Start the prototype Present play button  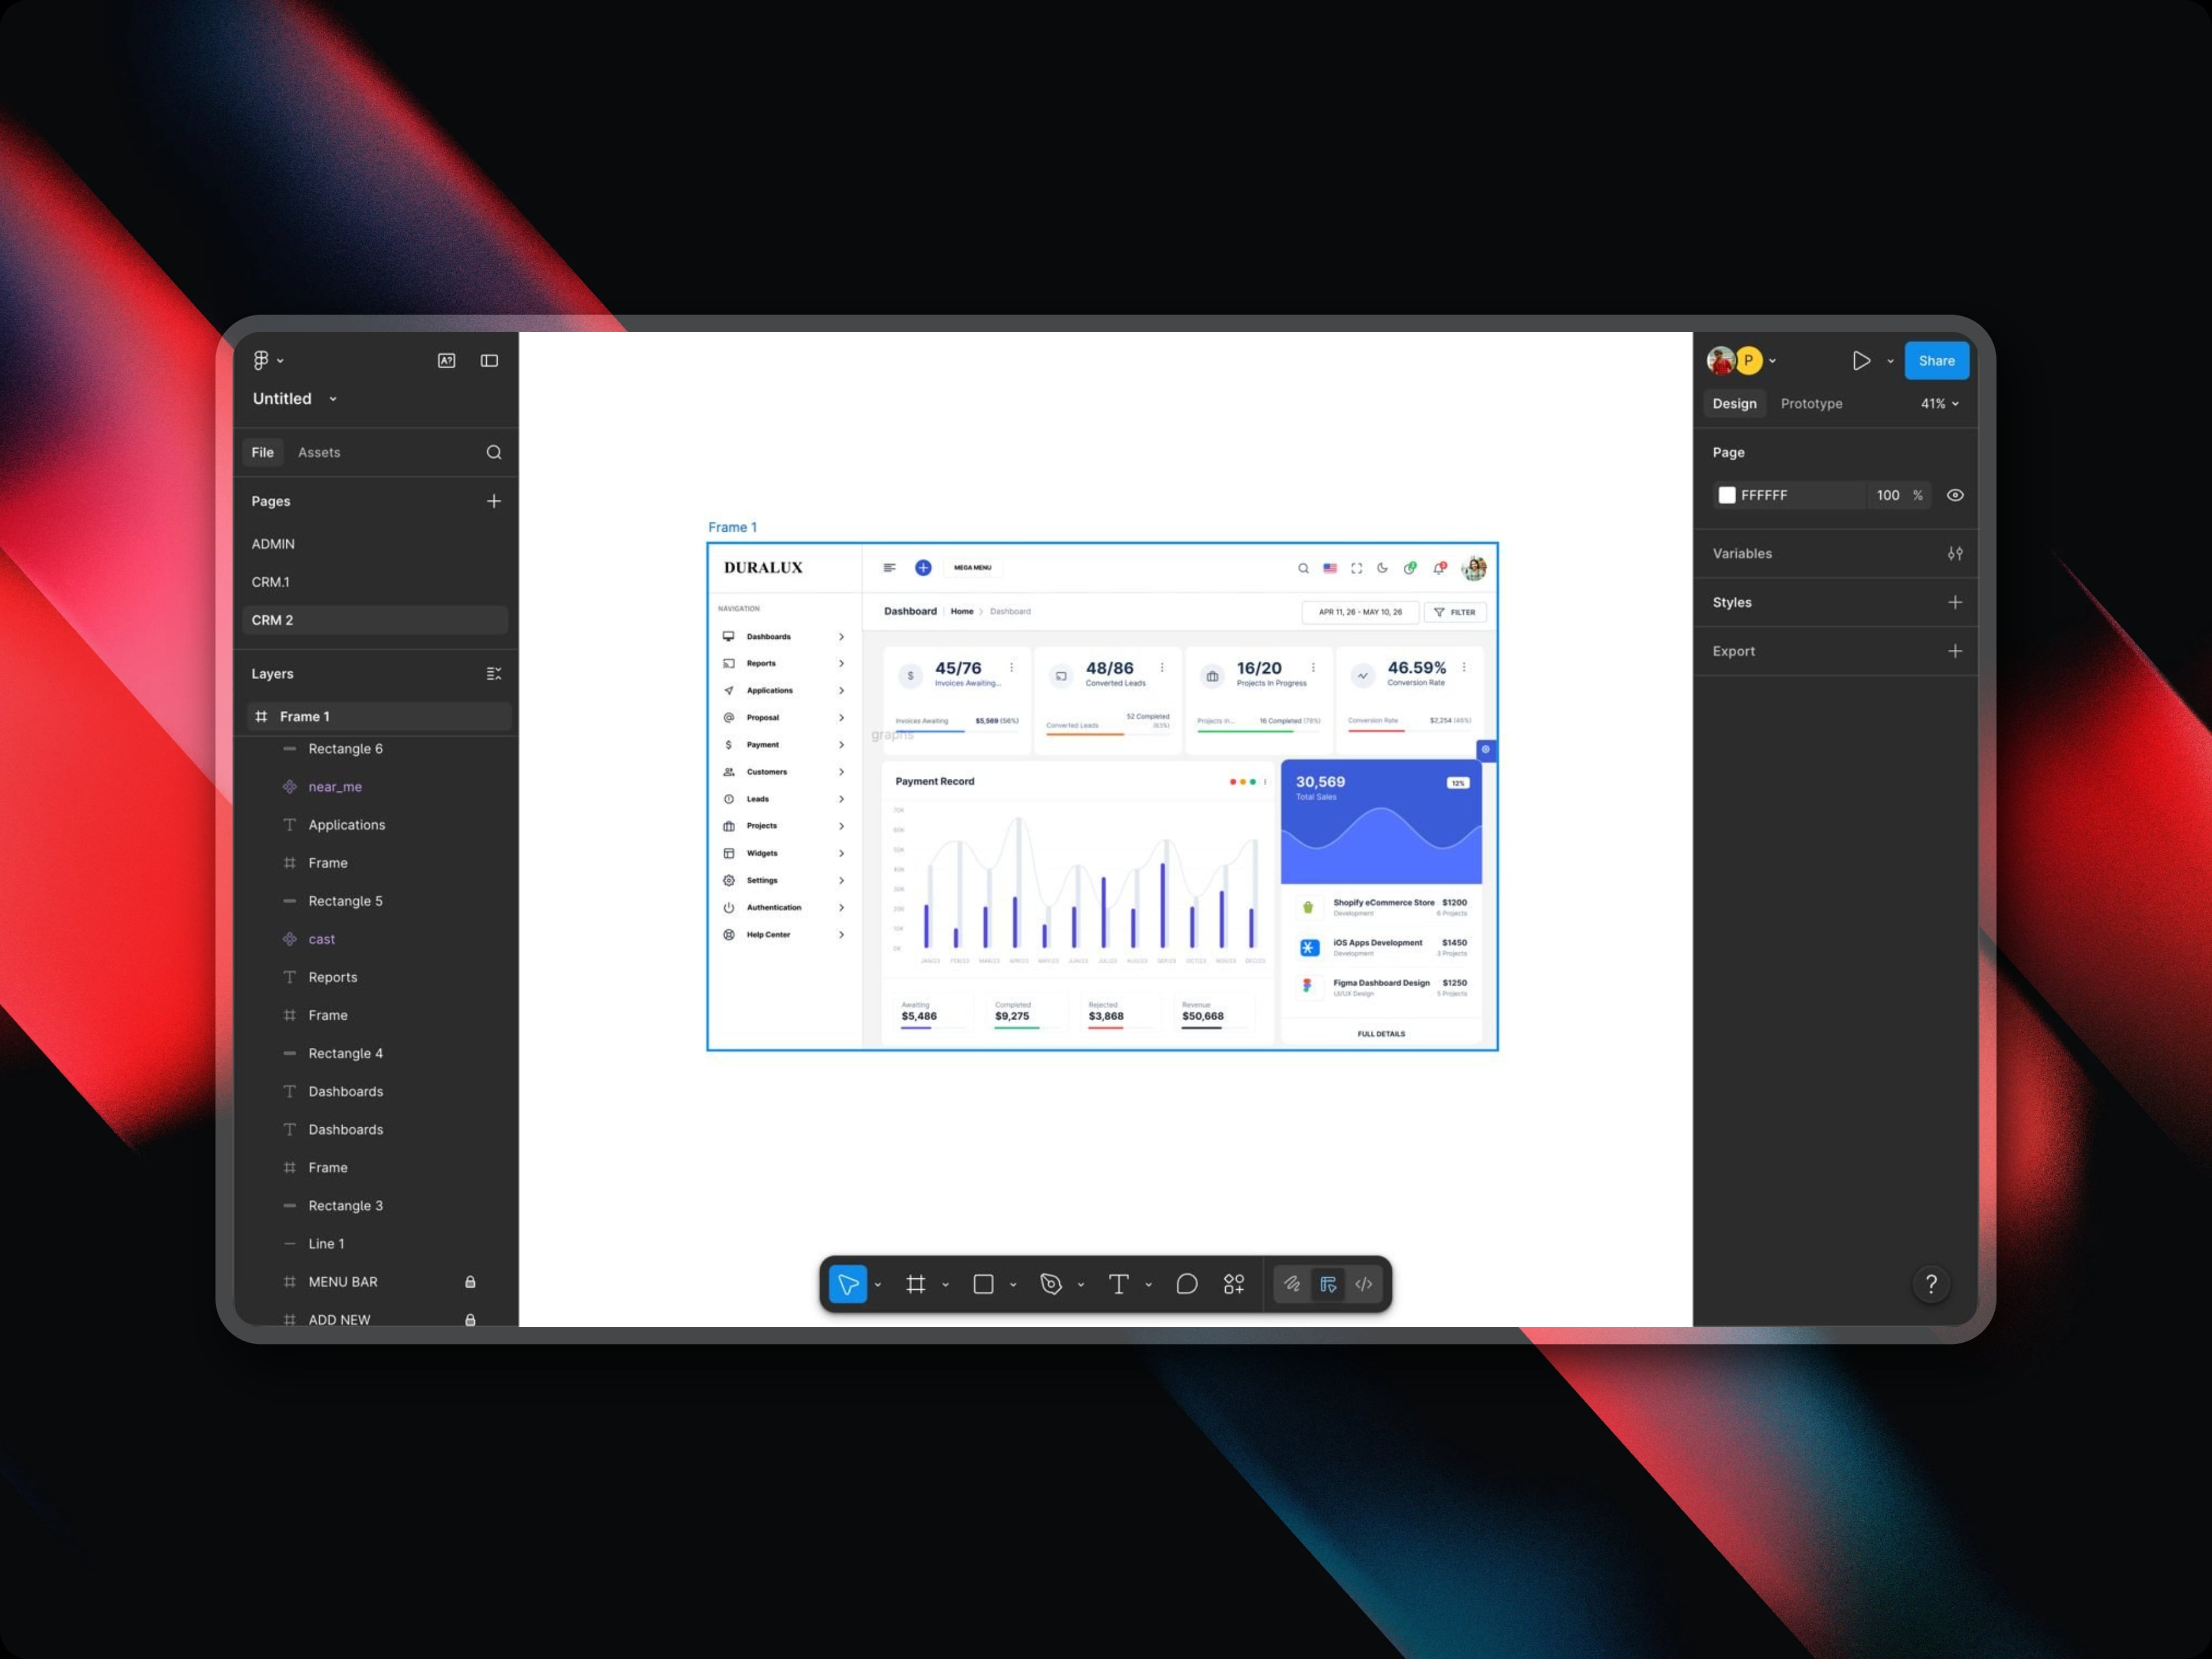tap(1861, 361)
